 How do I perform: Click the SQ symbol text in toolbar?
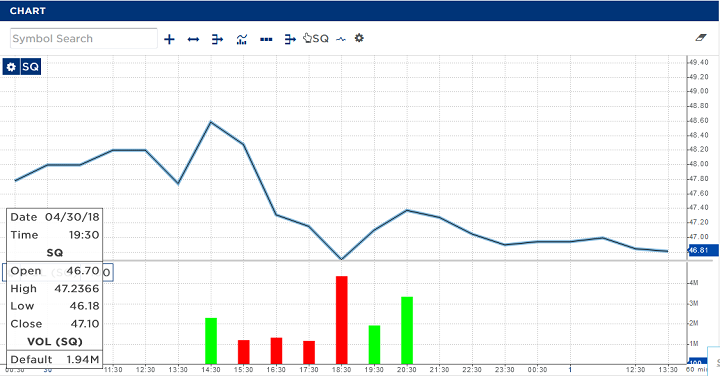coord(321,39)
